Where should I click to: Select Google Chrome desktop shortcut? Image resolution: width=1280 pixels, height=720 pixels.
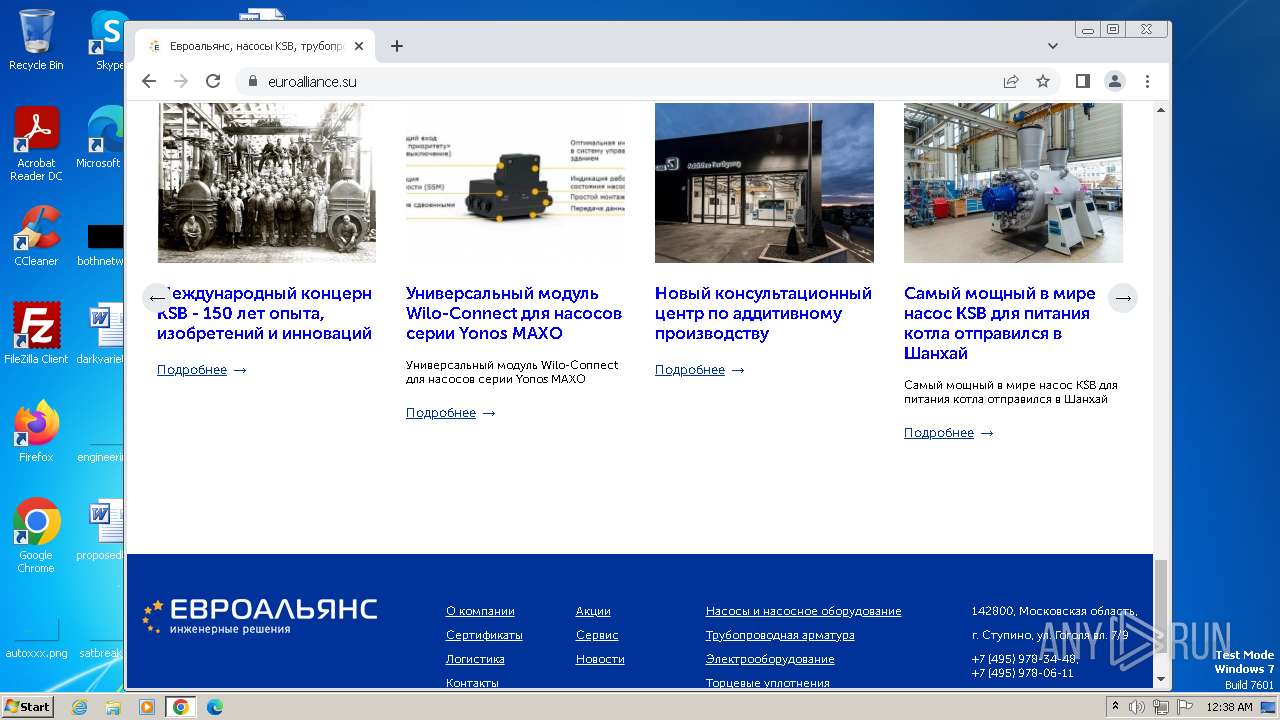[36, 536]
